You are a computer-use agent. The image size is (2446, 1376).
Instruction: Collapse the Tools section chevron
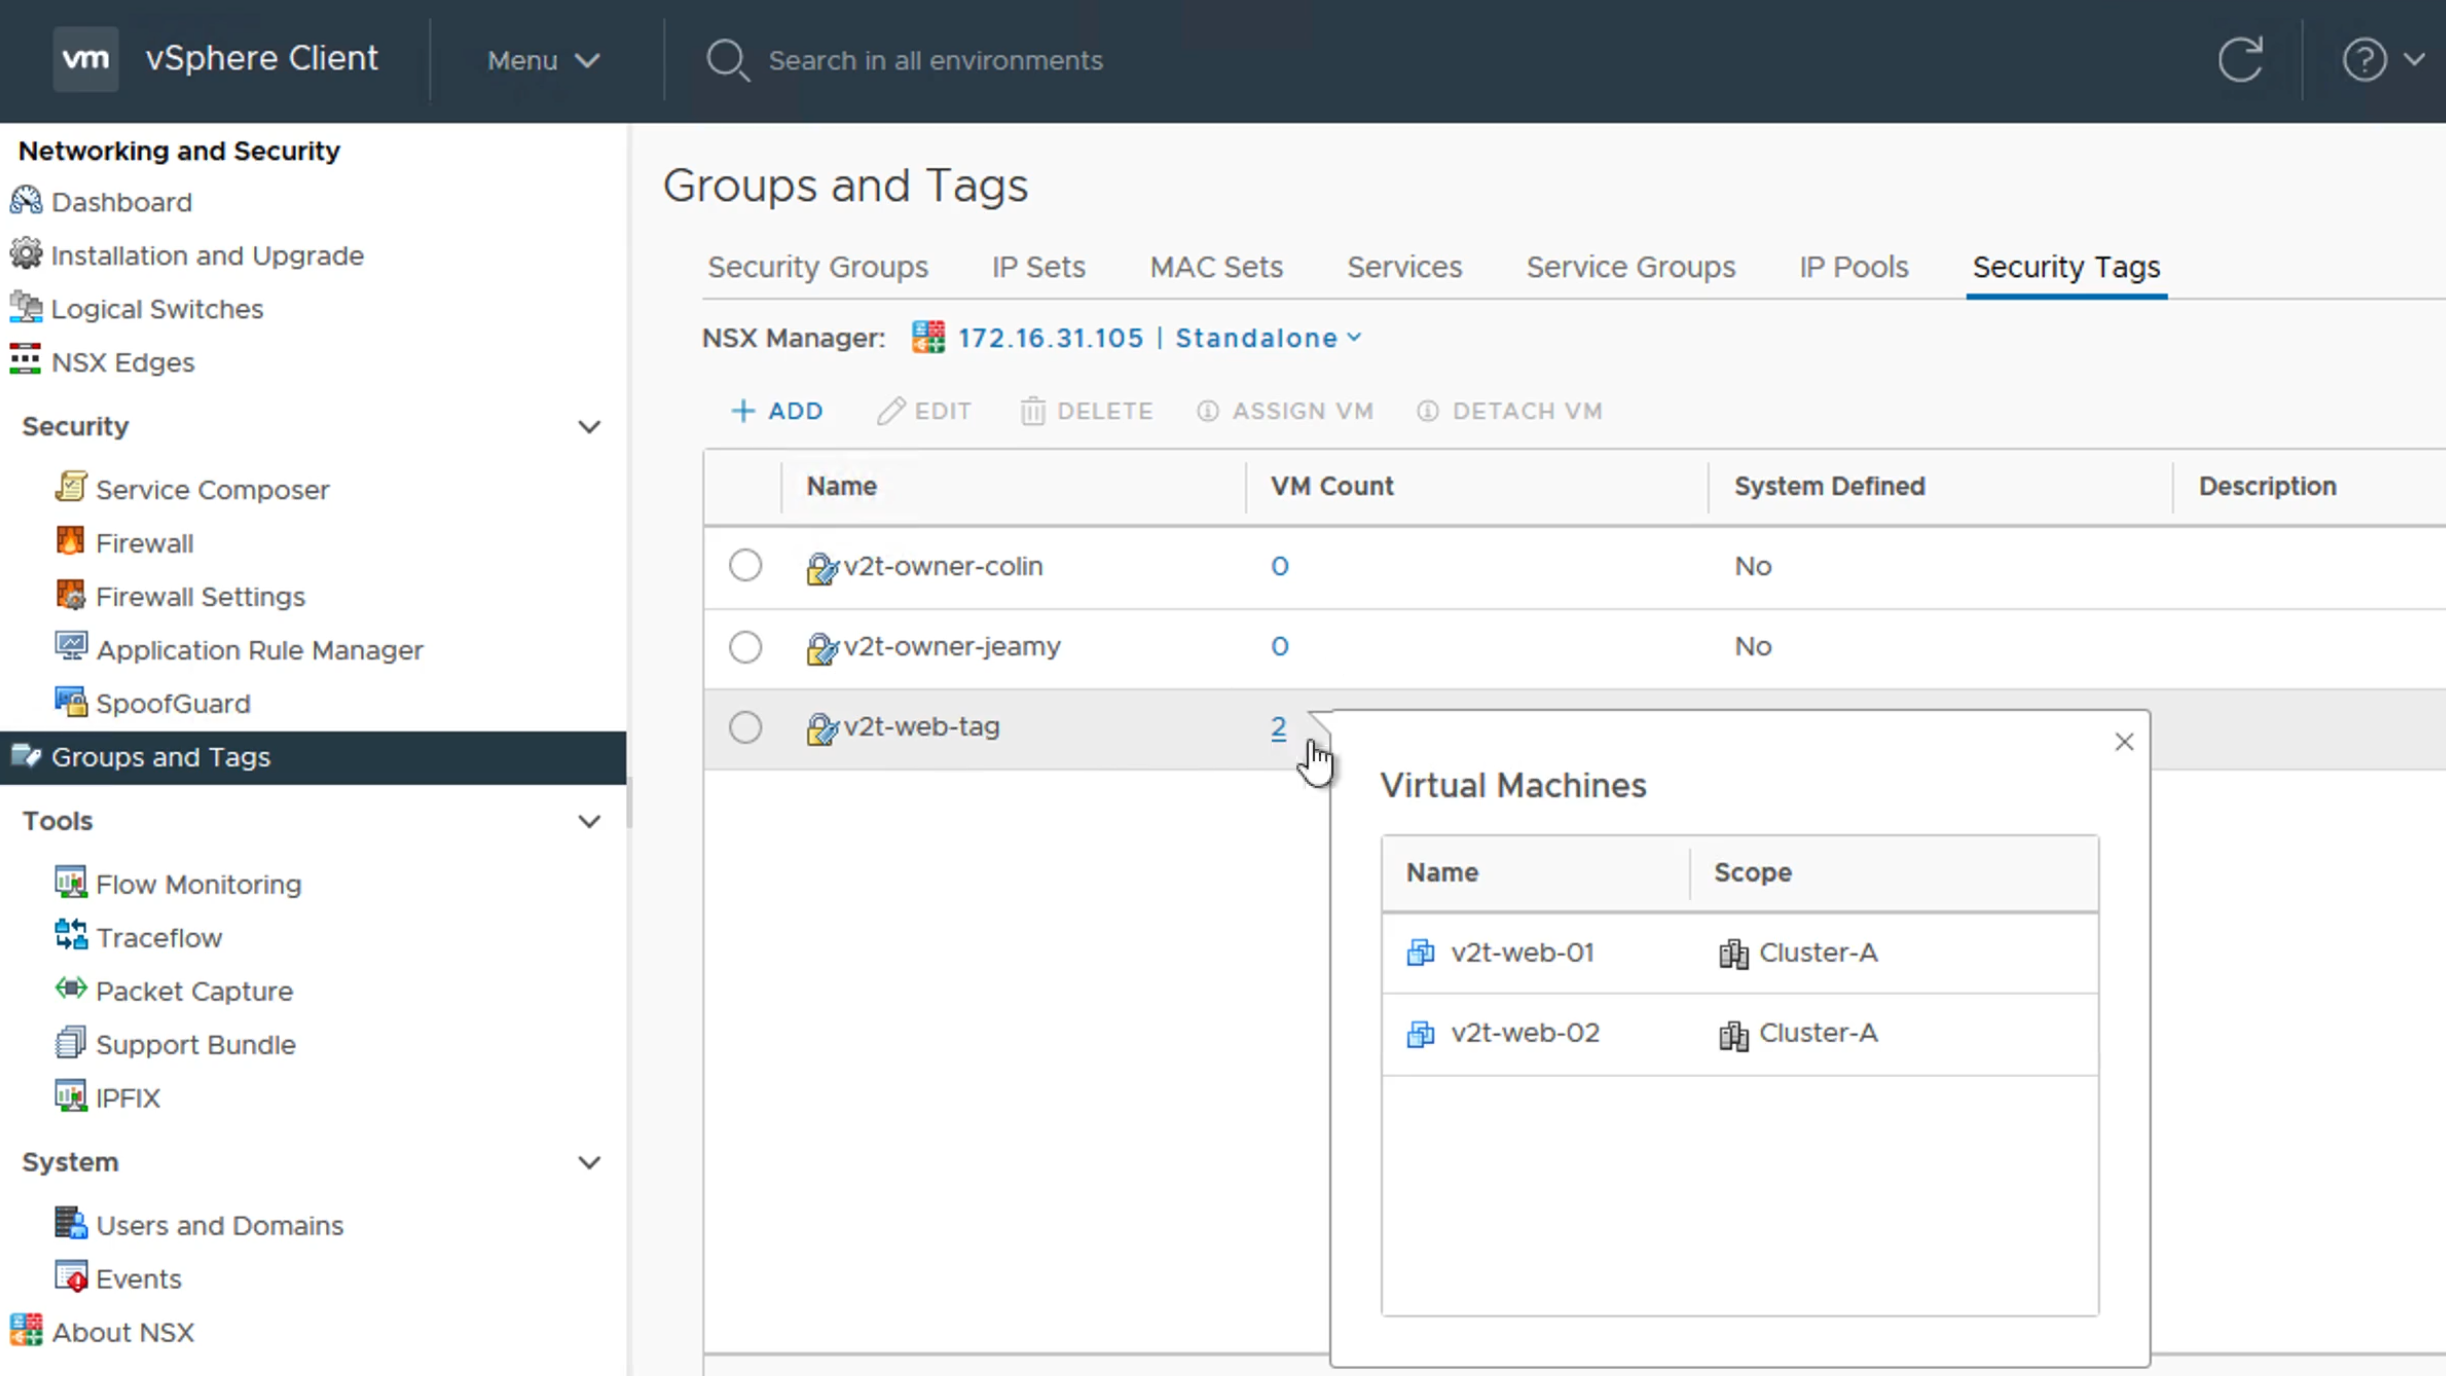click(590, 821)
